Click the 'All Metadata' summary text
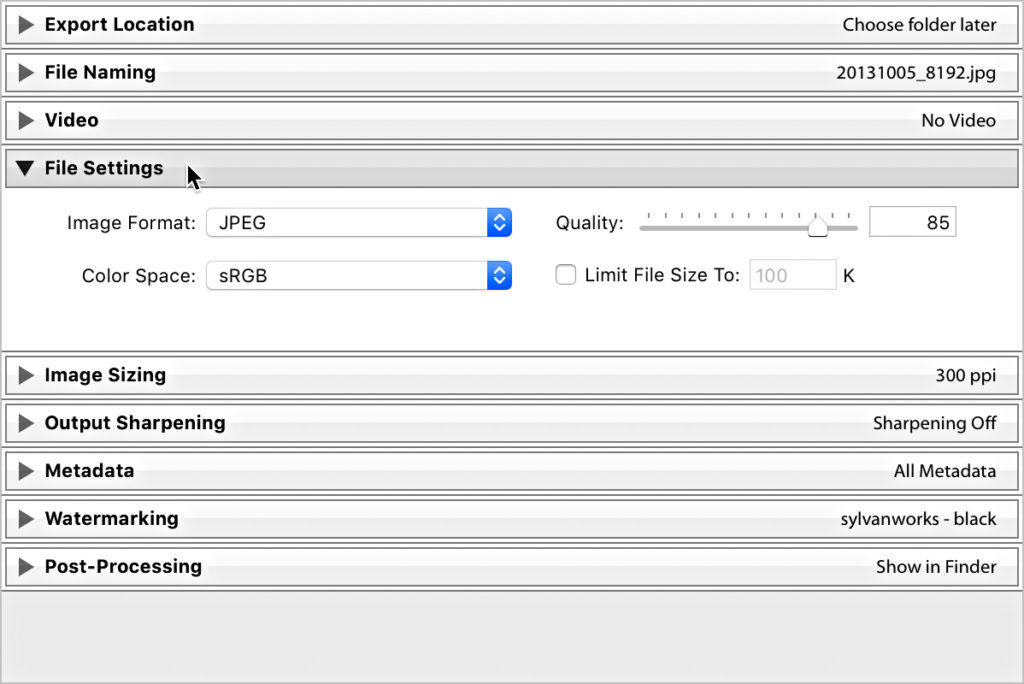This screenshot has height=684, width=1024. click(x=945, y=471)
